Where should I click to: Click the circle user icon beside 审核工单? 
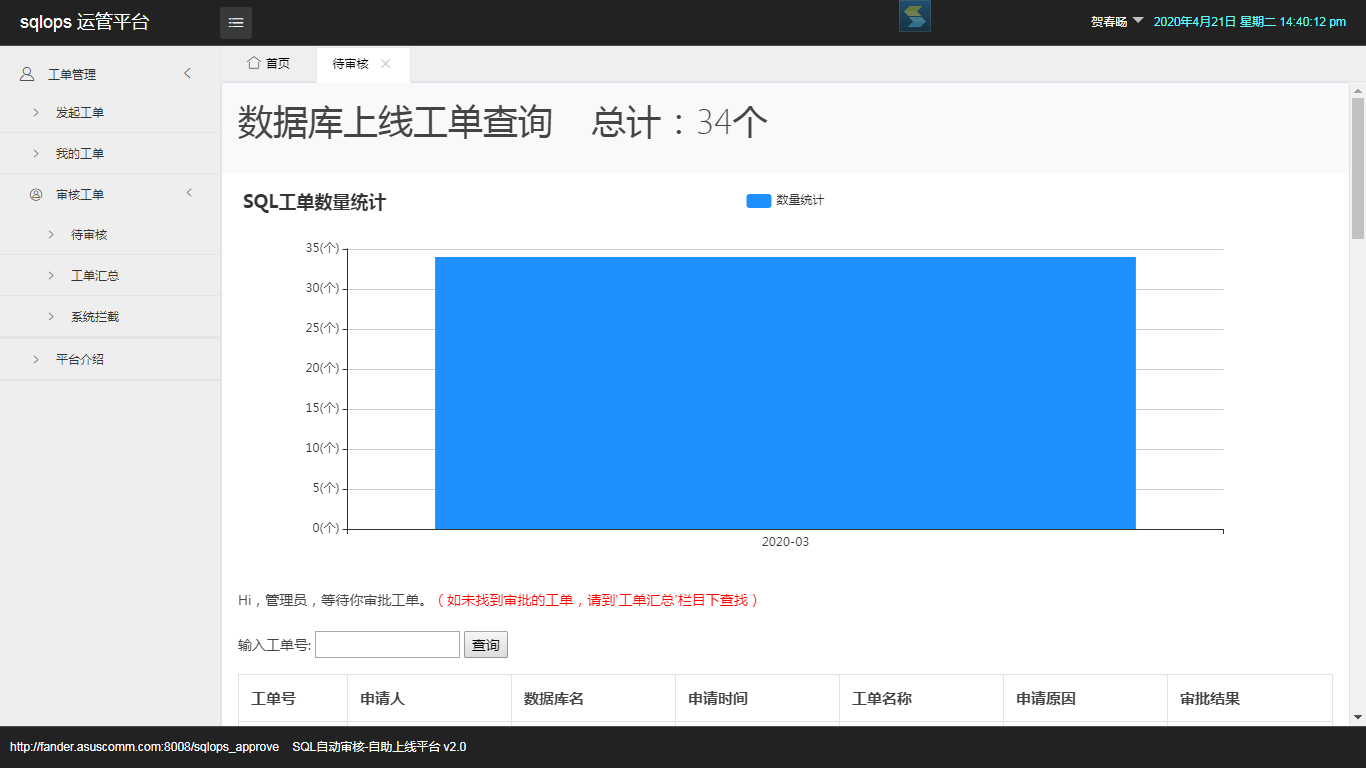(36, 195)
